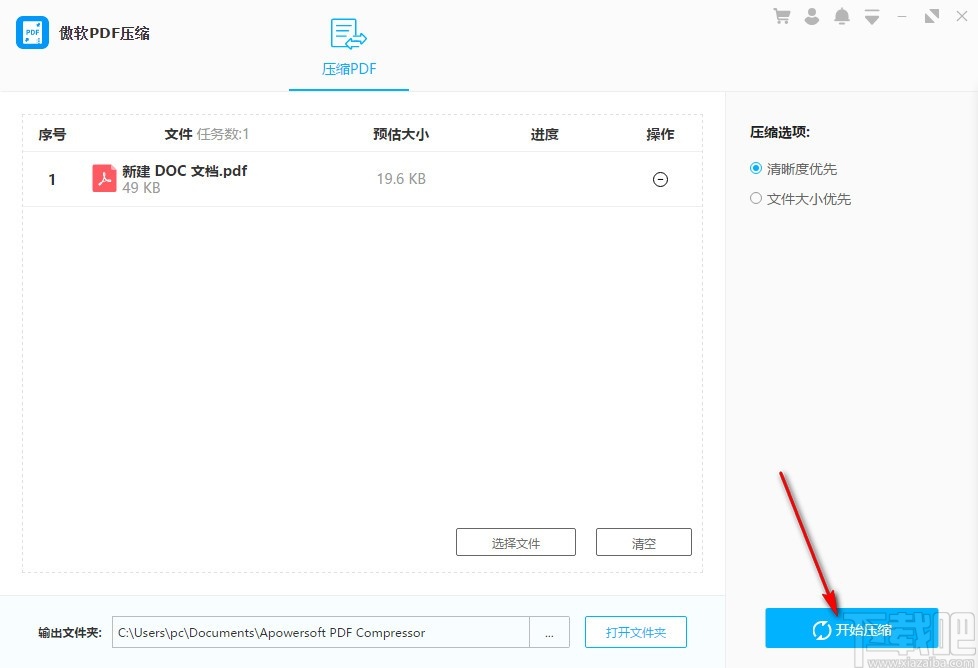Remove the file using the minus icon
978x668 pixels.
point(660,179)
